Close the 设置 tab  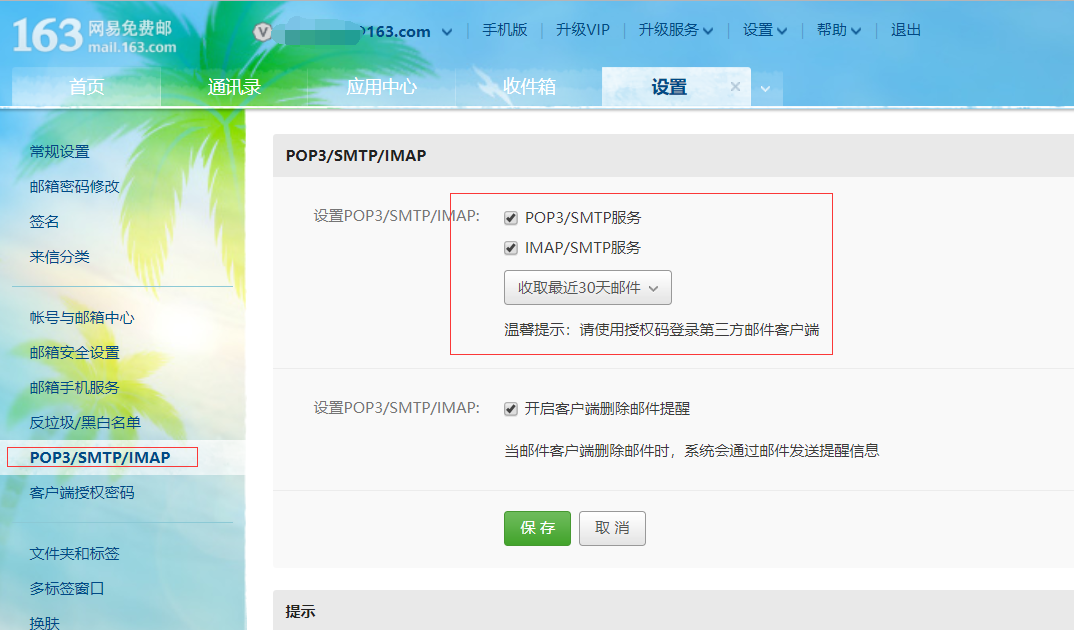pyautogui.click(x=735, y=86)
